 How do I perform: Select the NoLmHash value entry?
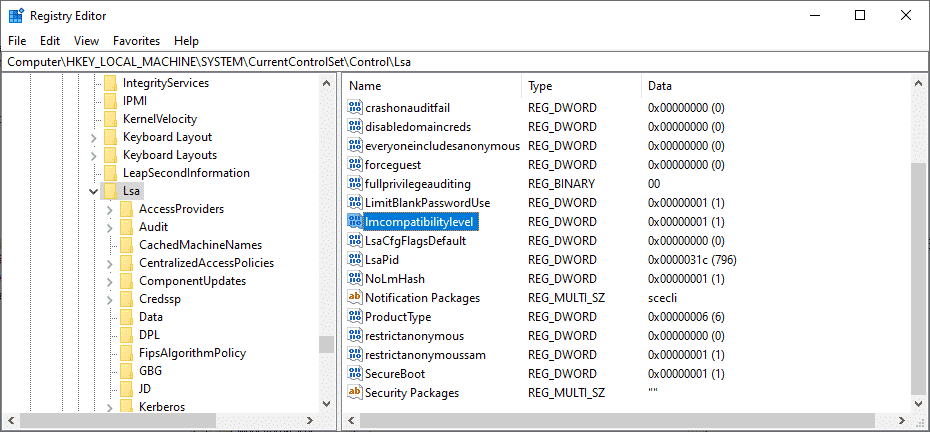point(395,279)
